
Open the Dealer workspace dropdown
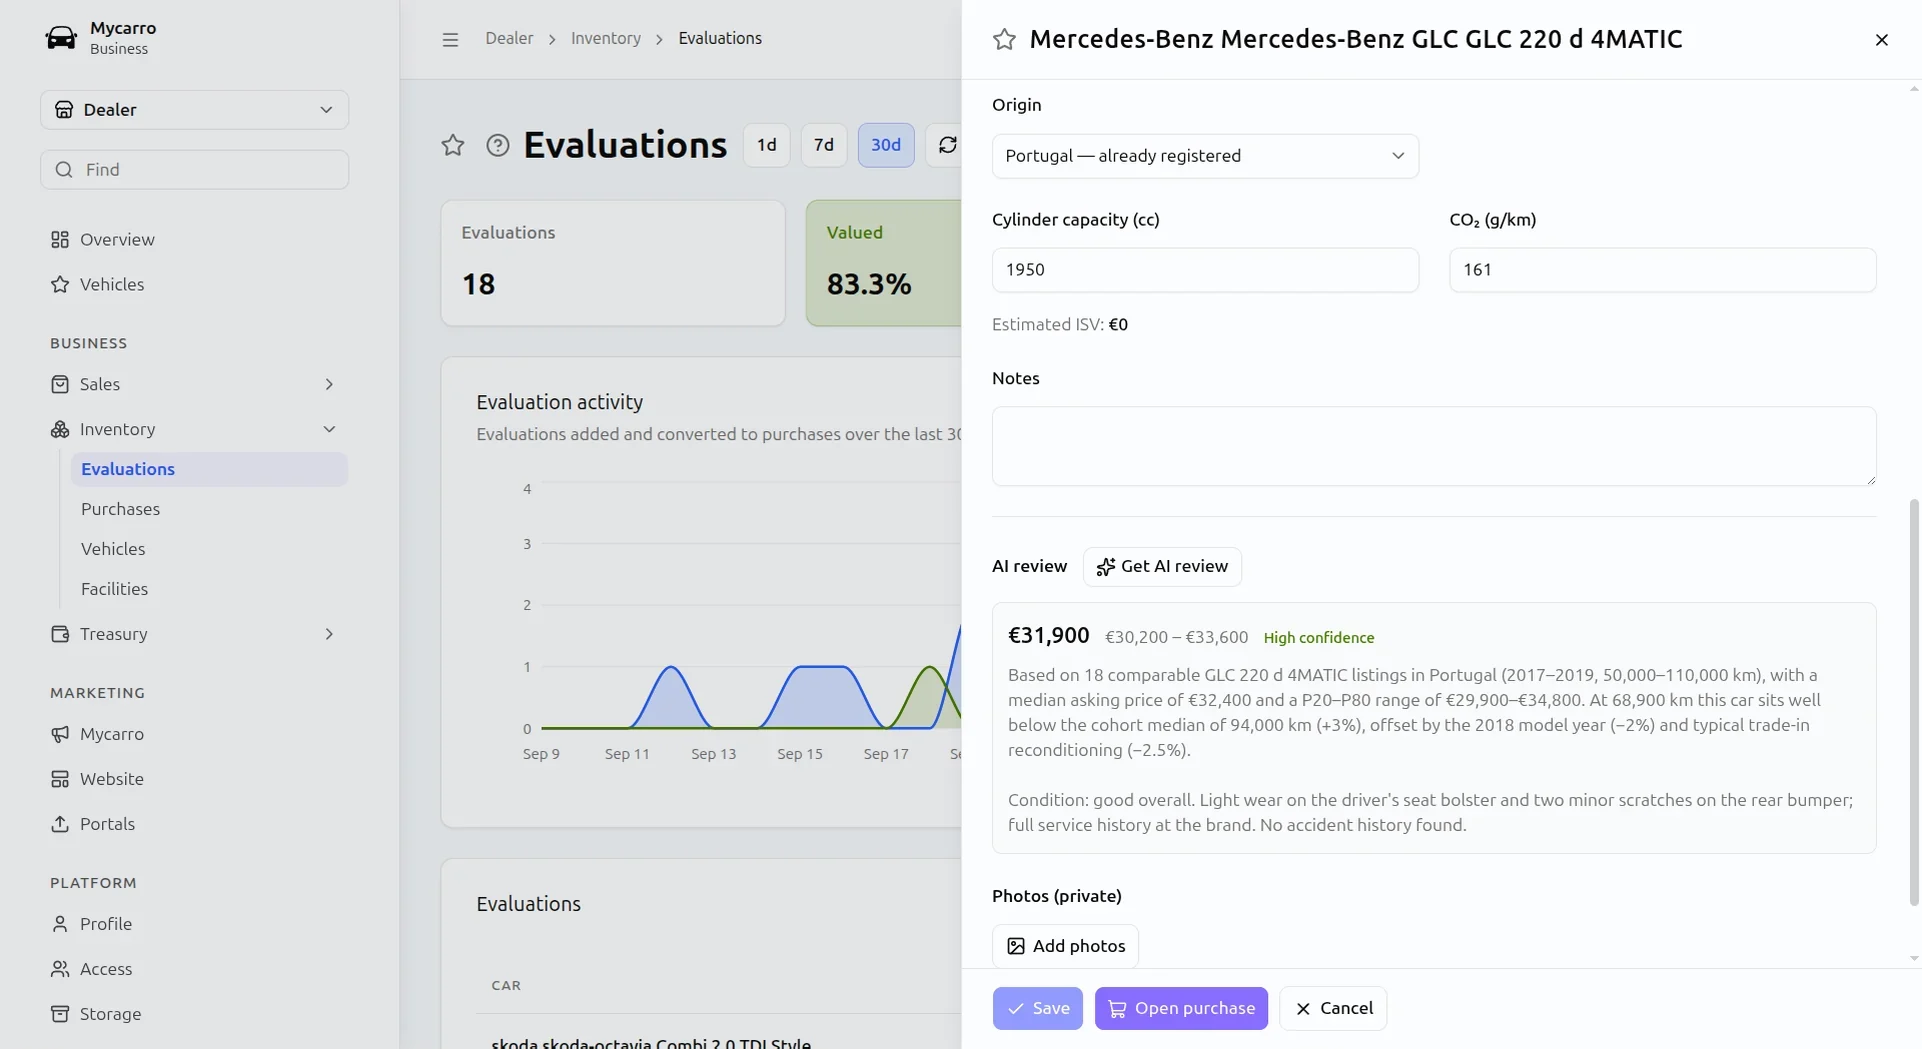(194, 110)
